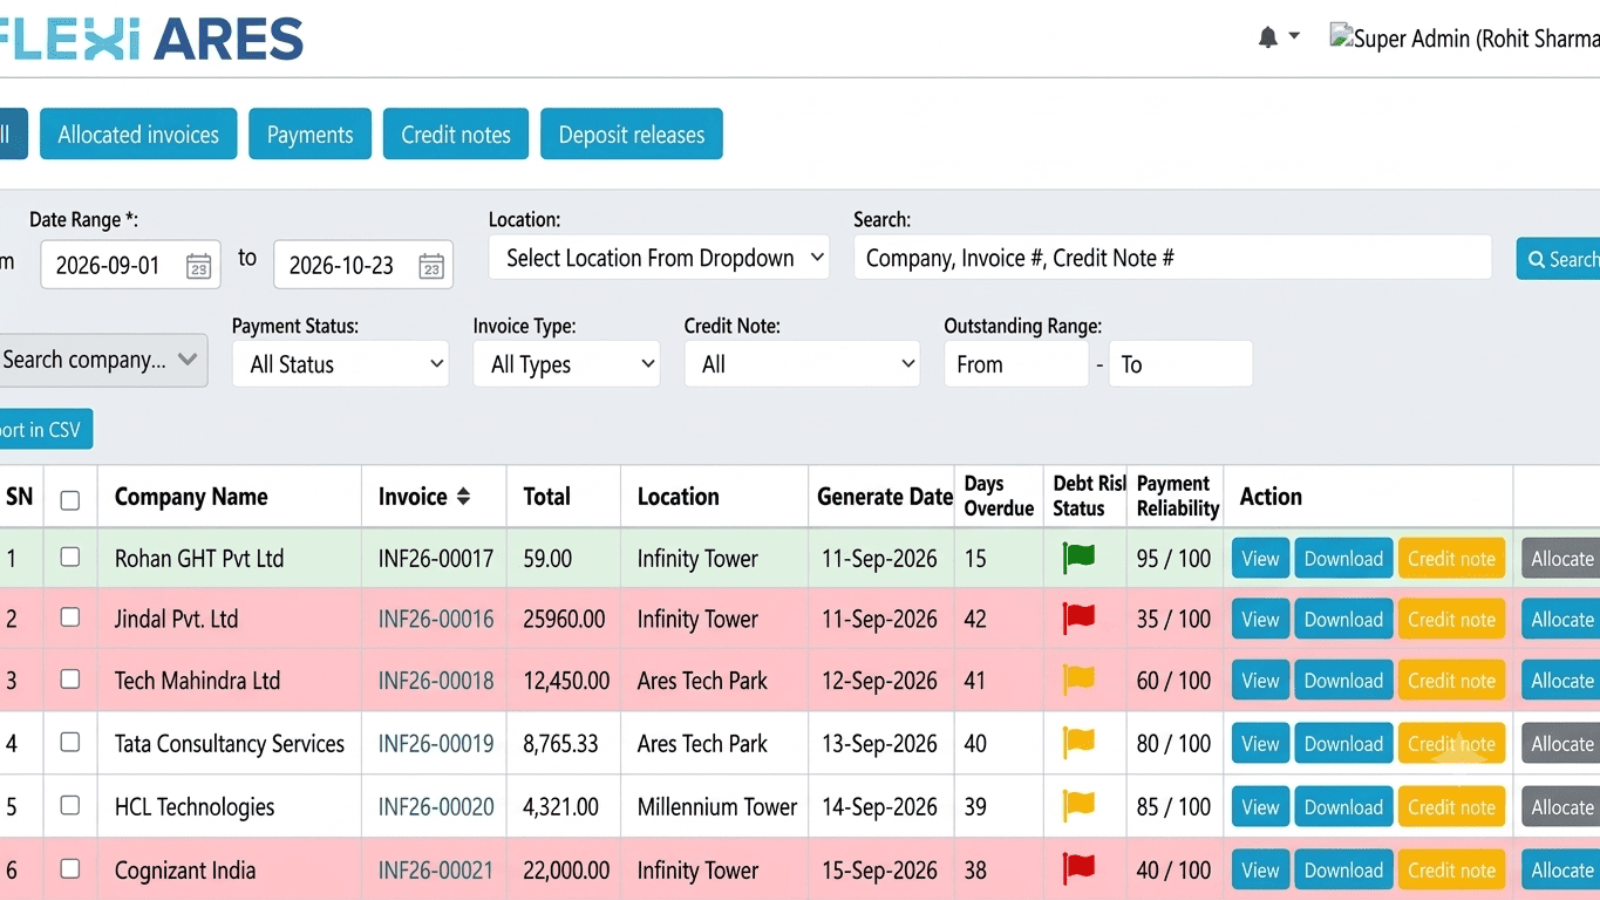Download invoice INF26-00016 for Jindal Pvt. Ltd

1343,620
